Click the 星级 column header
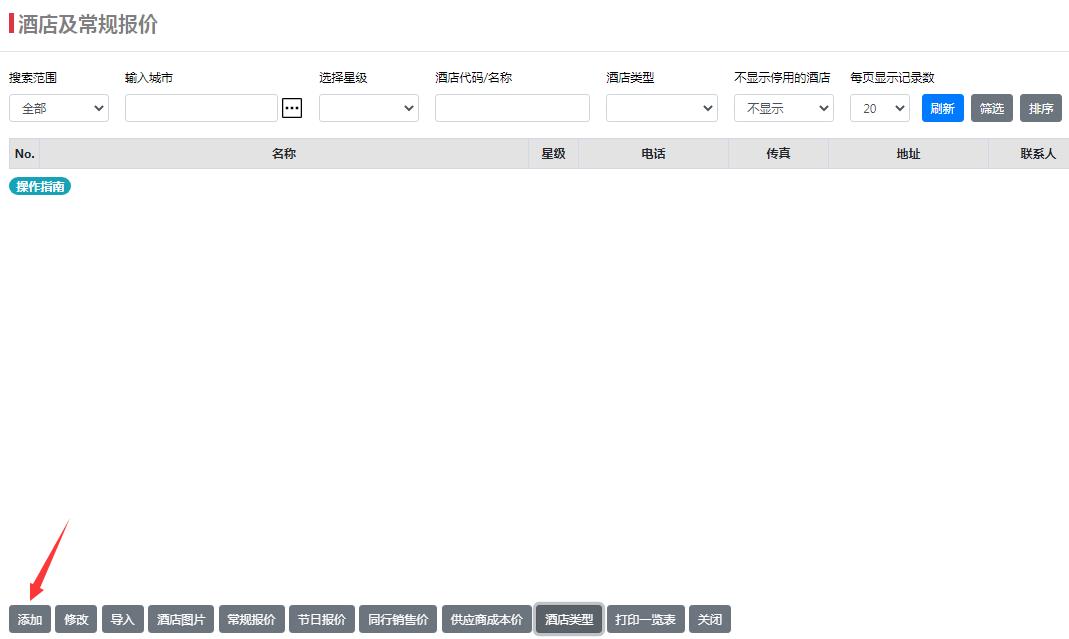The height and width of the screenshot is (639, 1069). (553, 153)
